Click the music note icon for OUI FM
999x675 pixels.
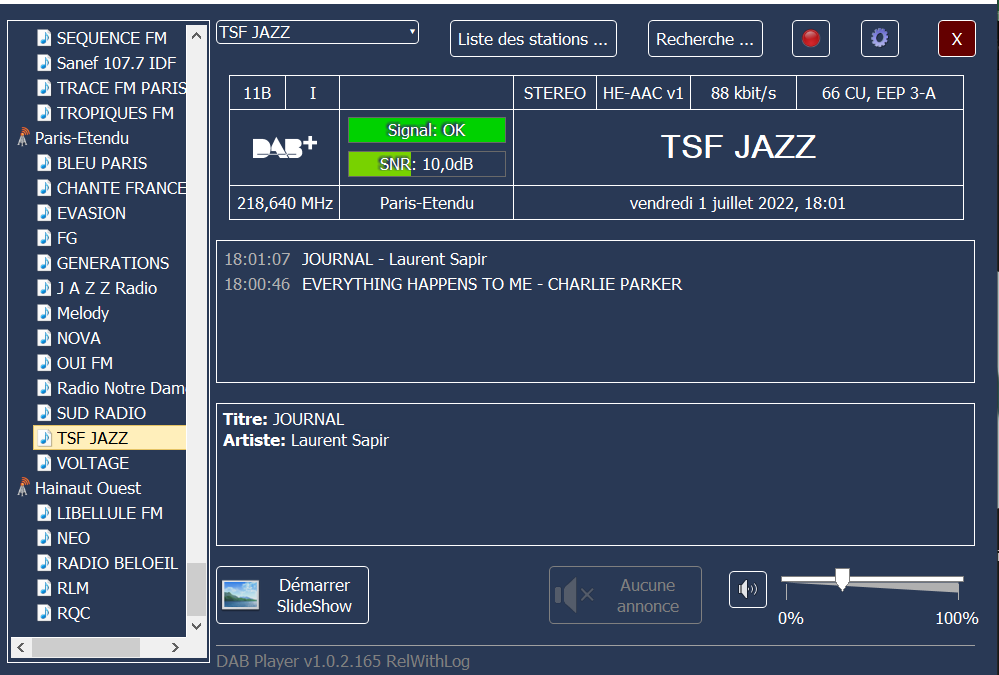[x=44, y=363]
